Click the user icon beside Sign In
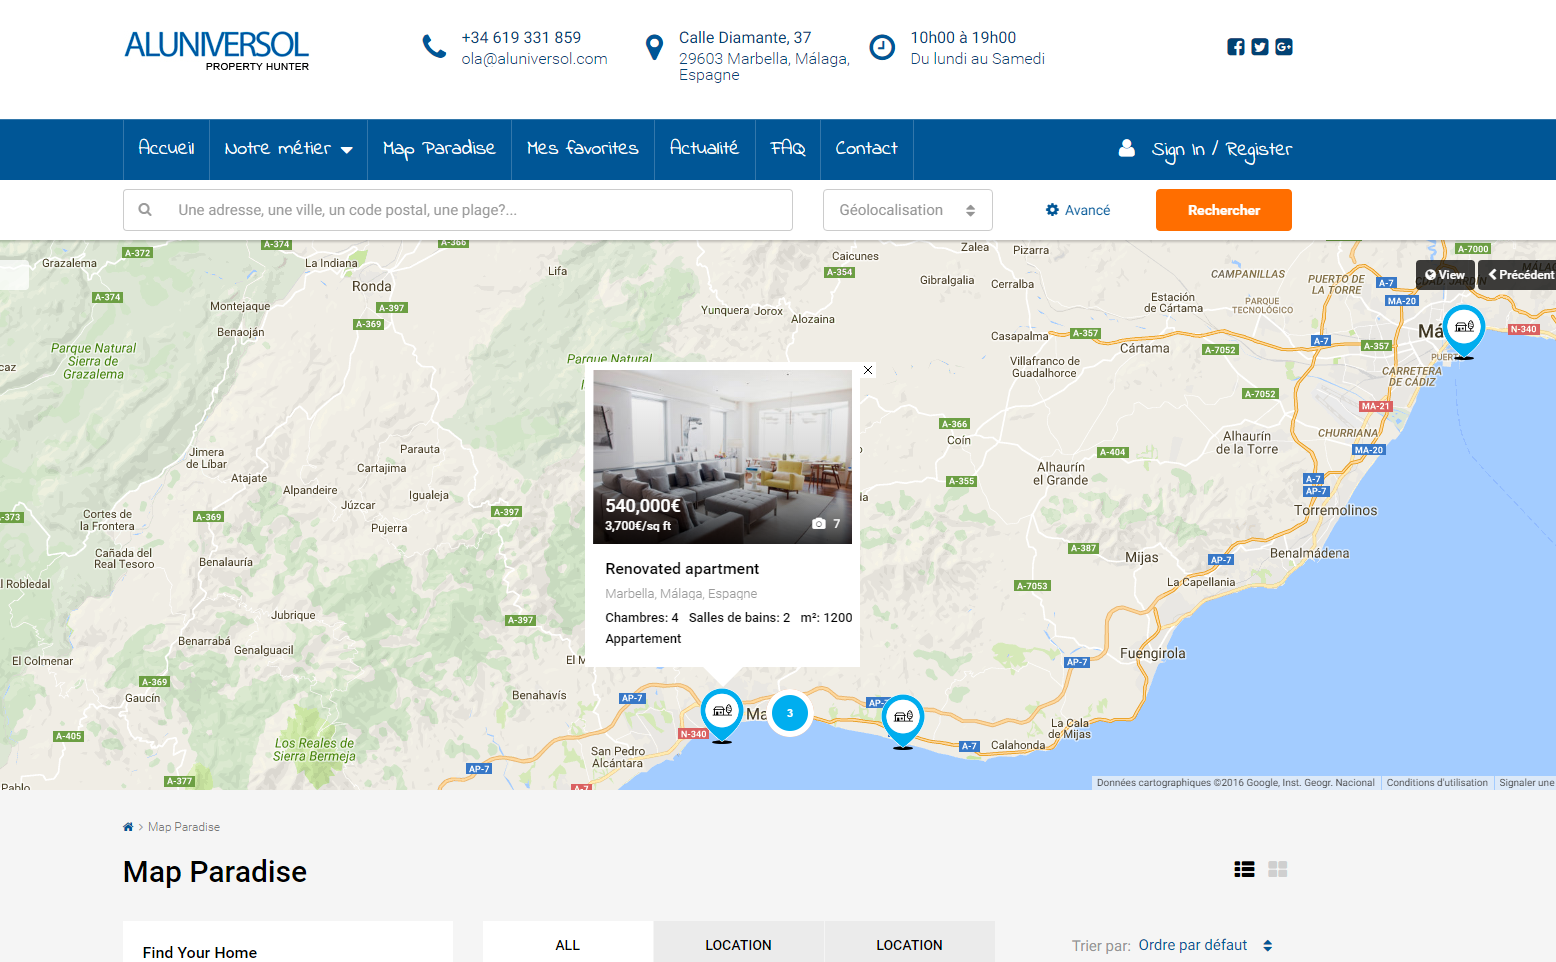The height and width of the screenshot is (962, 1556). point(1126,148)
